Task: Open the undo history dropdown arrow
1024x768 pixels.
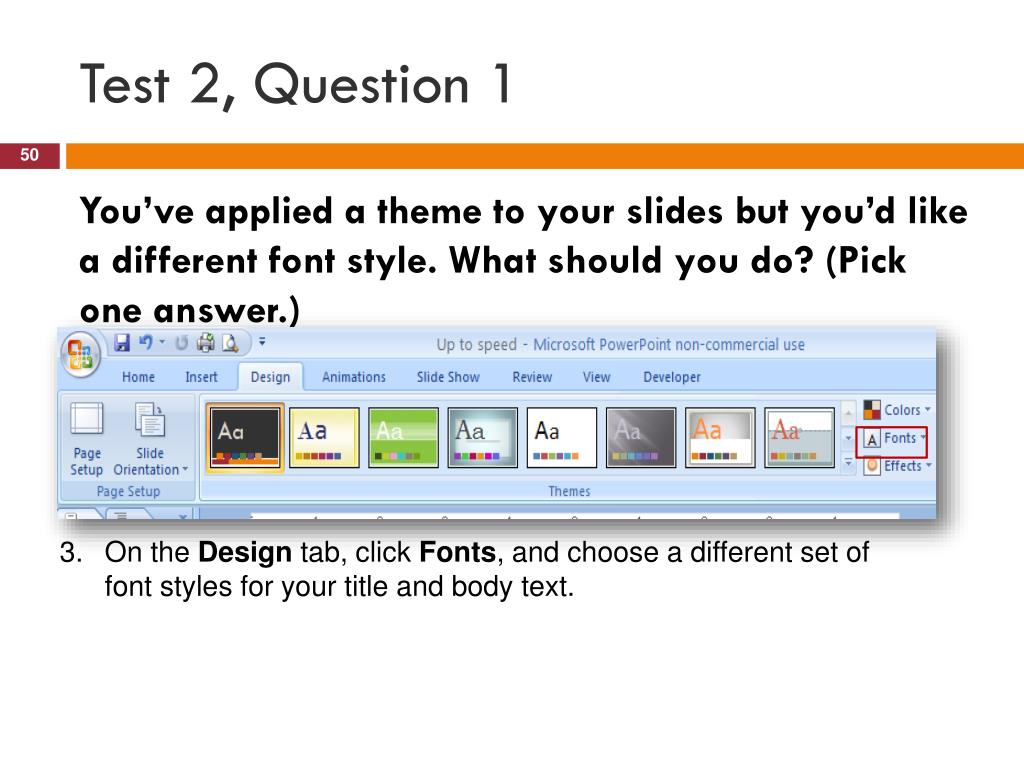Action: (x=163, y=342)
